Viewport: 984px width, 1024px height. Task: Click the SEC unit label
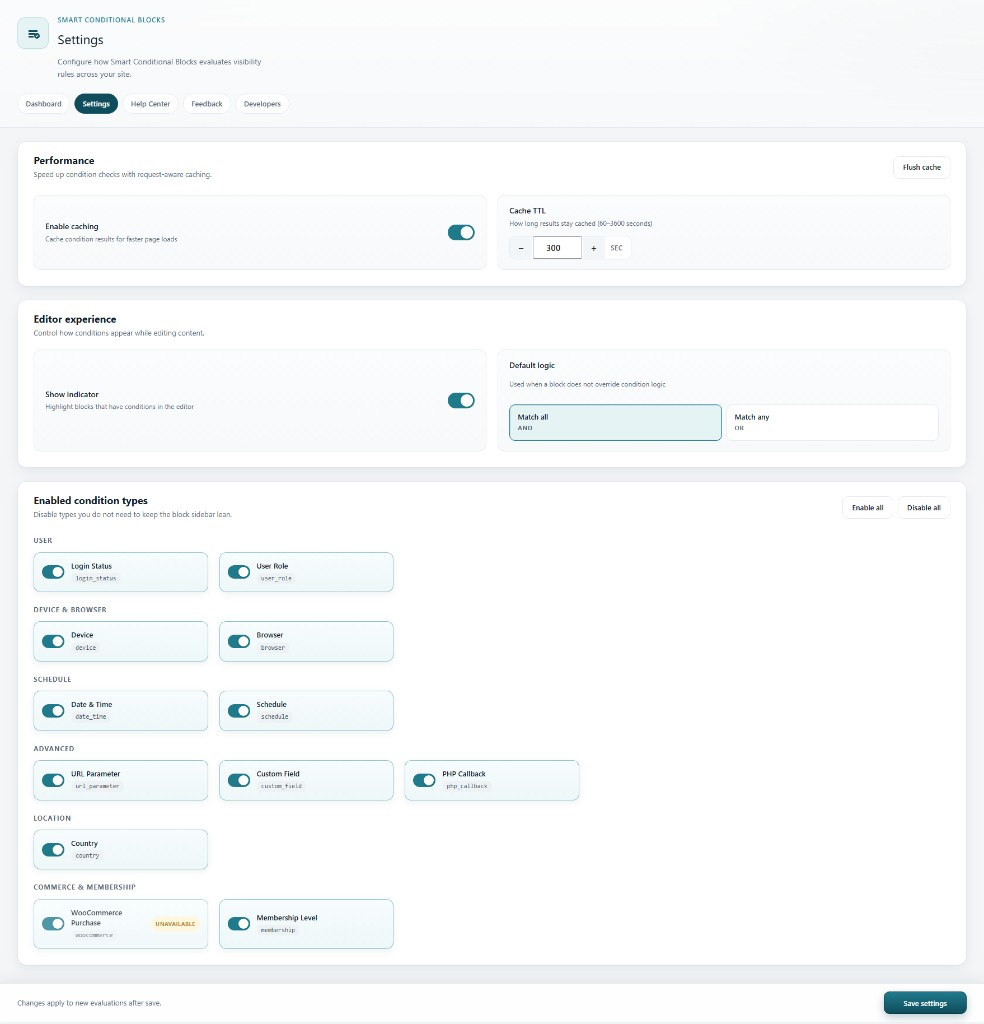616,248
